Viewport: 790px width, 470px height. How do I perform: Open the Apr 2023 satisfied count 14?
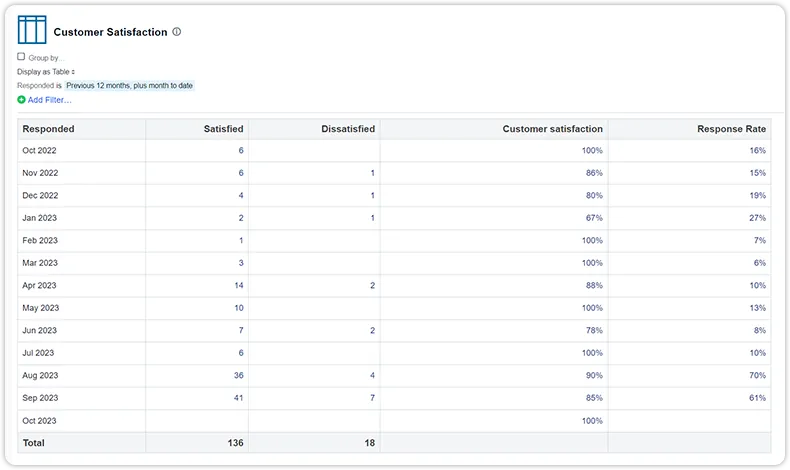(x=239, y=285)
